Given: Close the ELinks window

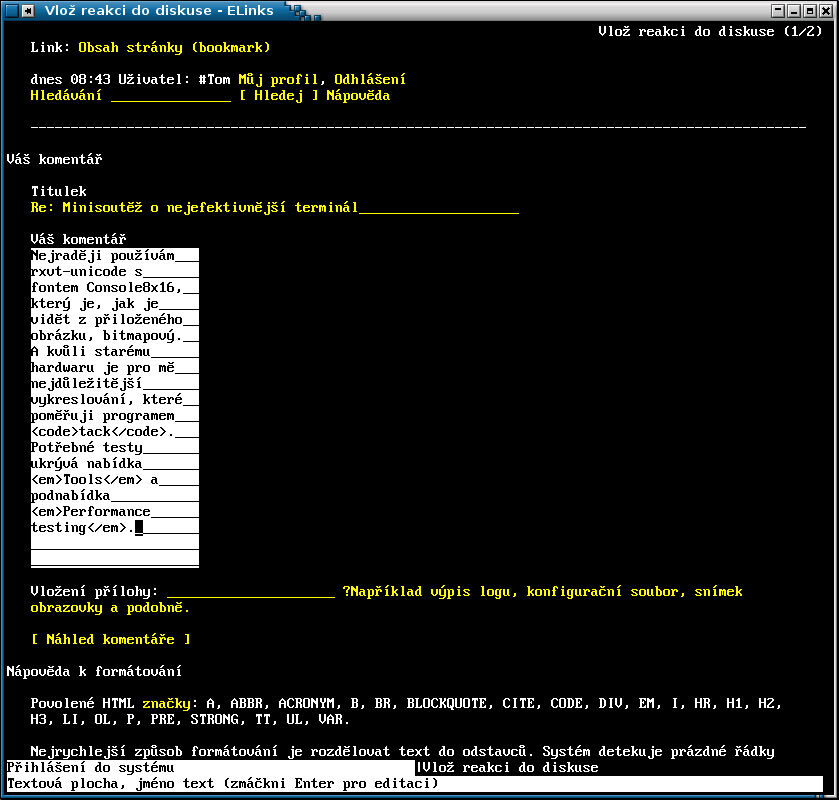Looking at the screenshot, I should 826,10.
